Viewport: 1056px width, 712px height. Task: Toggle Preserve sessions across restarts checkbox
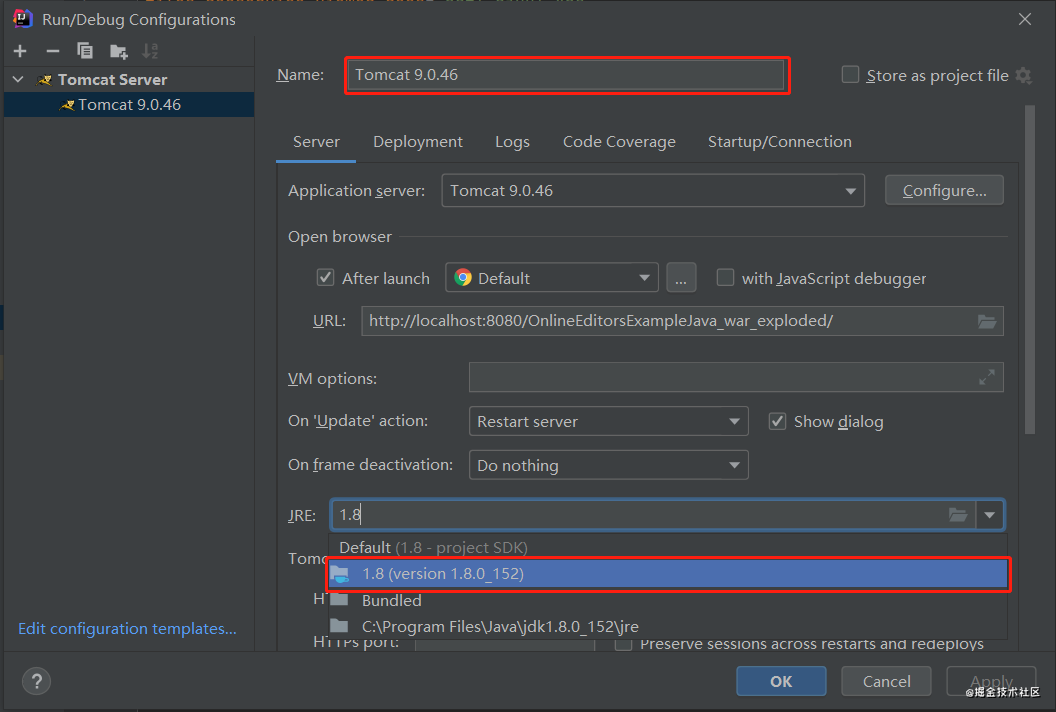pyautogui.click(x=624, y=645)
